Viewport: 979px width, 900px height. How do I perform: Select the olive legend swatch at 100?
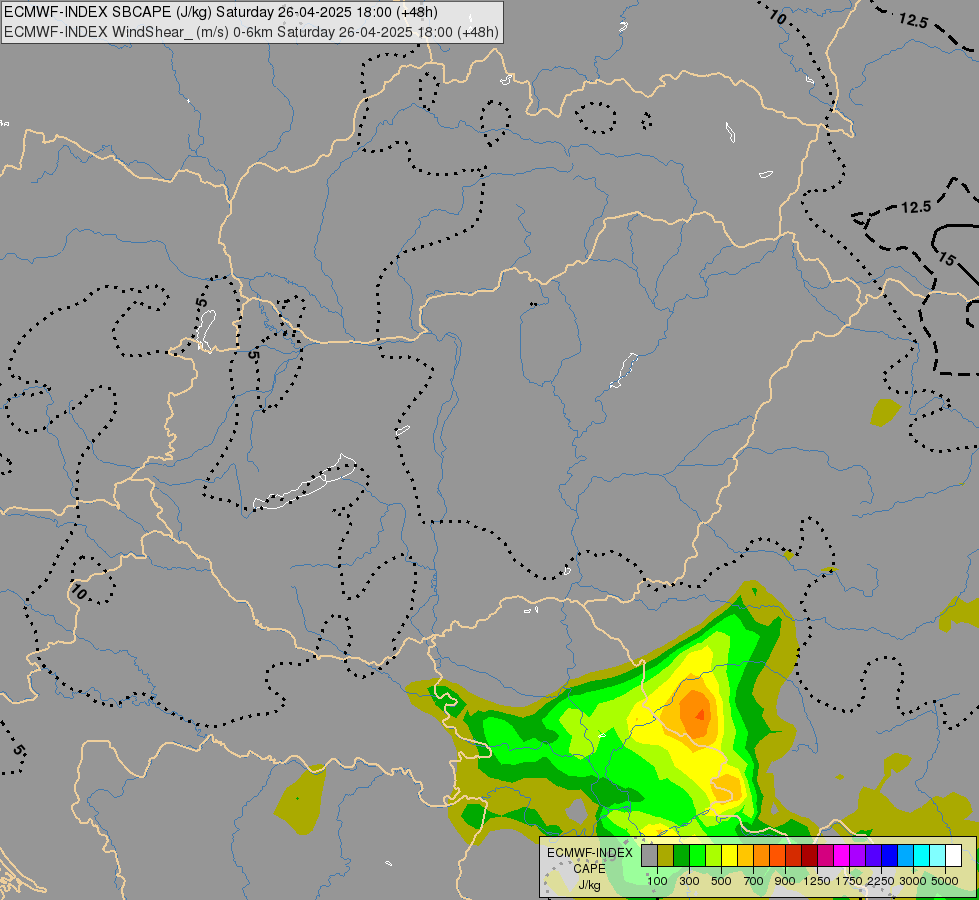(666, 856)
